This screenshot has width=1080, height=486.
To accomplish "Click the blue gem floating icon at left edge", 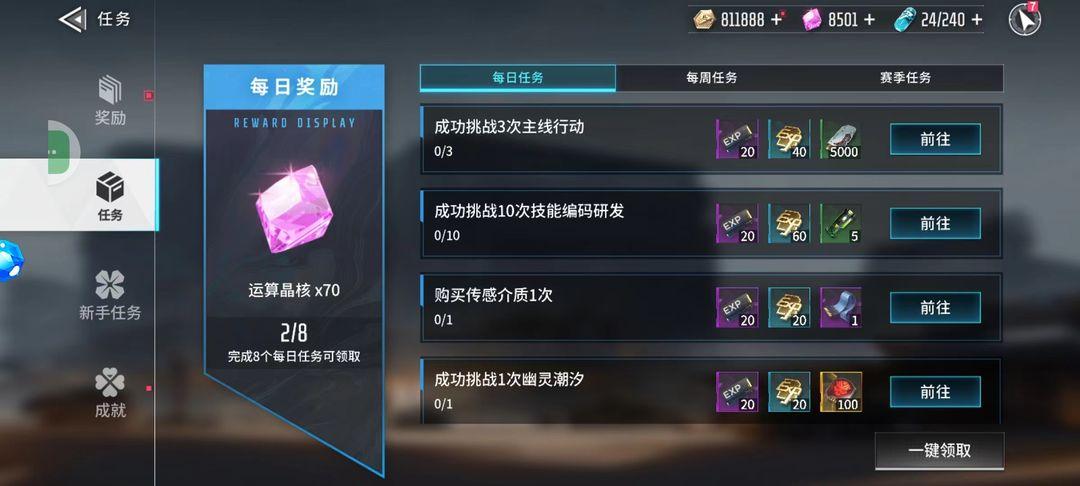I will tap(10, 260).
